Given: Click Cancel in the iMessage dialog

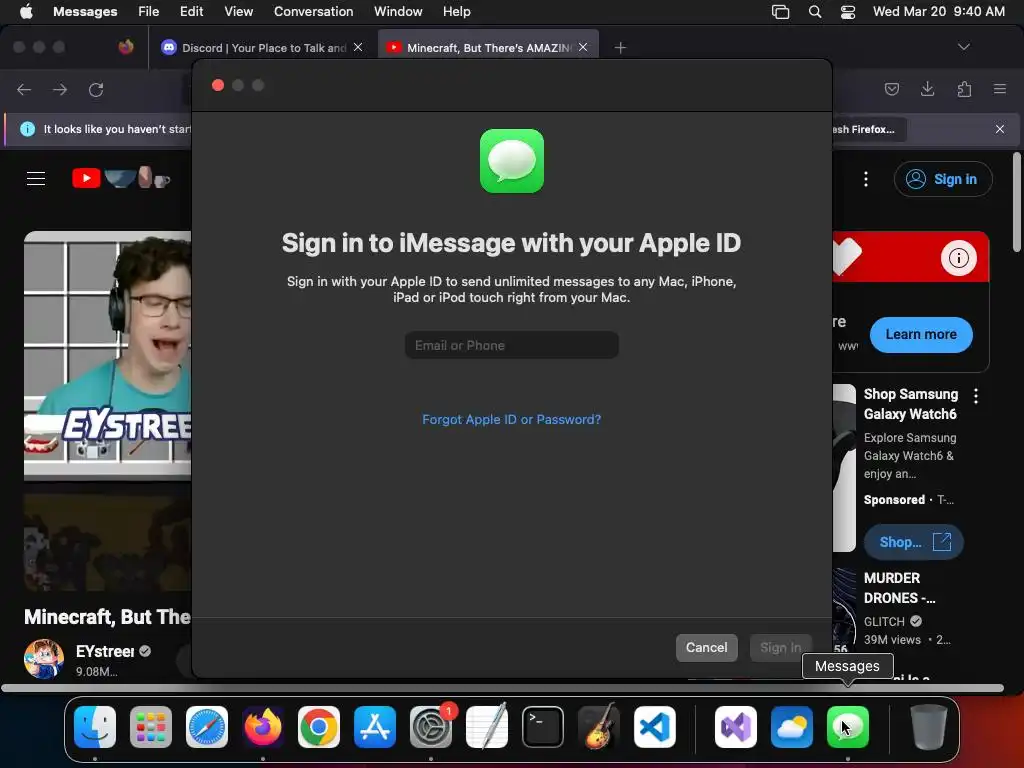Looking at the screenshot, I should click(x=707, y=647).
